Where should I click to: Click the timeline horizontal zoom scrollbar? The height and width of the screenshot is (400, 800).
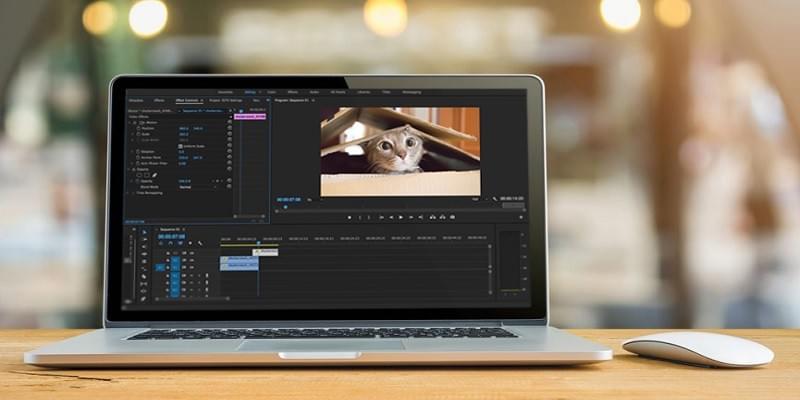point(192,298)
